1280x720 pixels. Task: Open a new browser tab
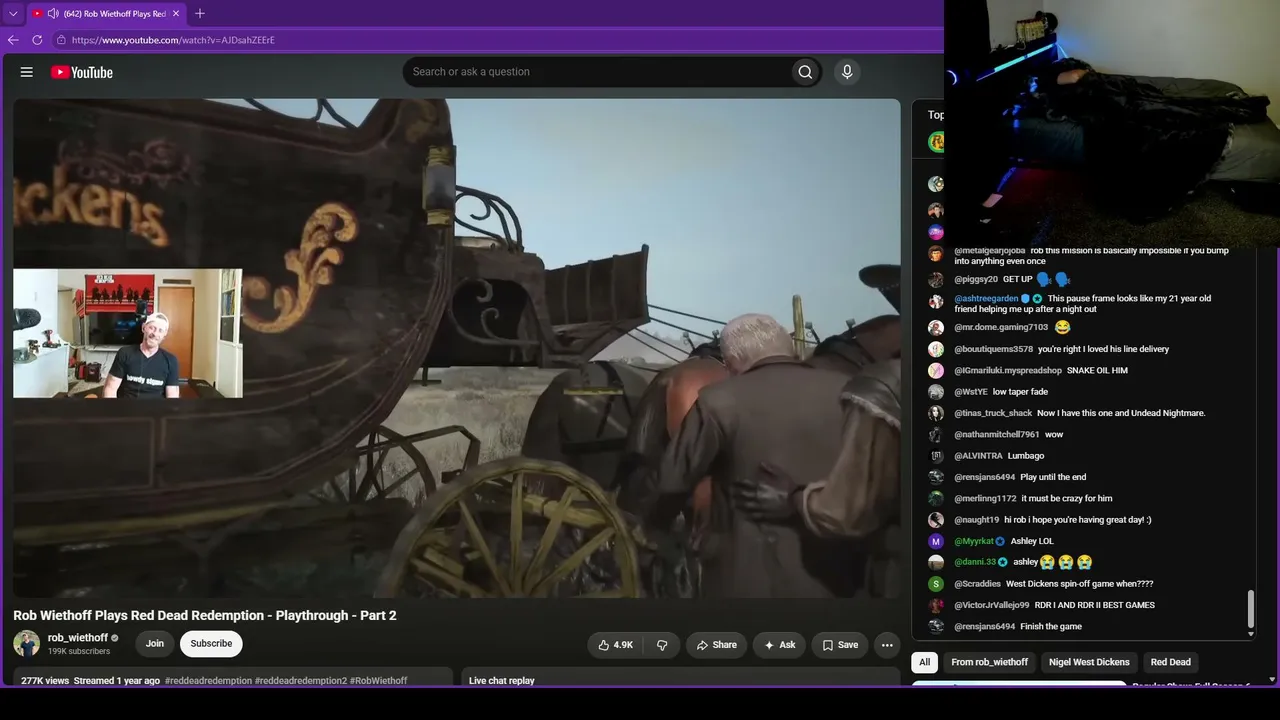(x=200, y=14)
